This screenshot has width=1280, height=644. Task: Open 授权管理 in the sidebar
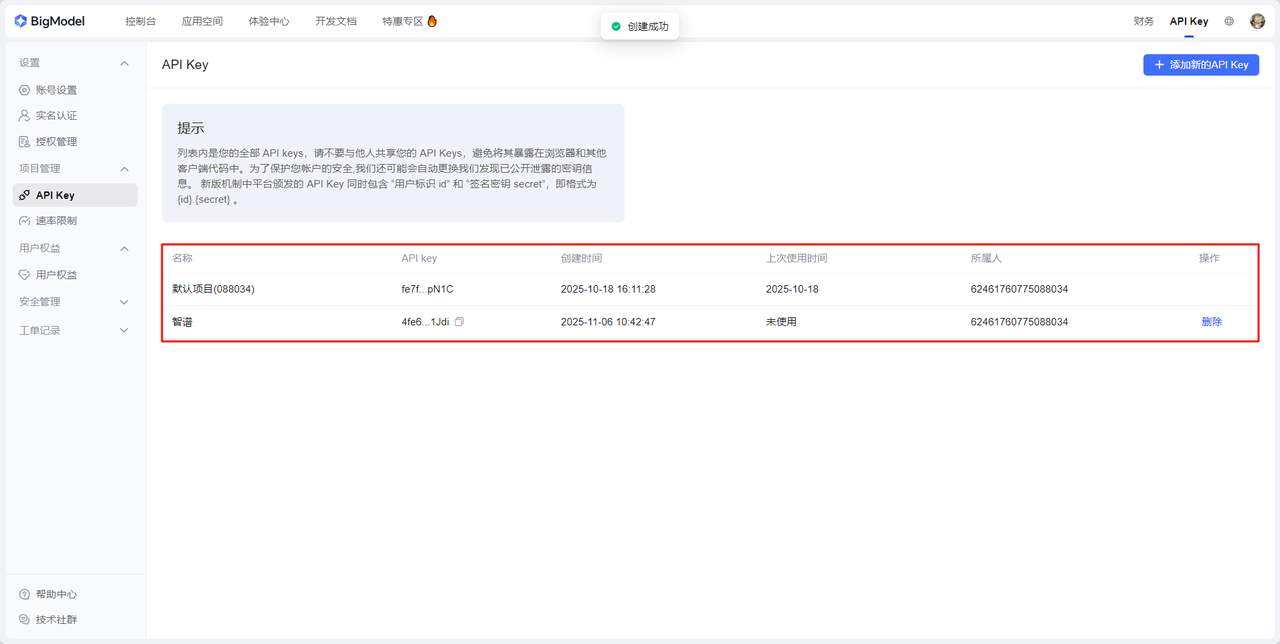[x=56, y=142]
